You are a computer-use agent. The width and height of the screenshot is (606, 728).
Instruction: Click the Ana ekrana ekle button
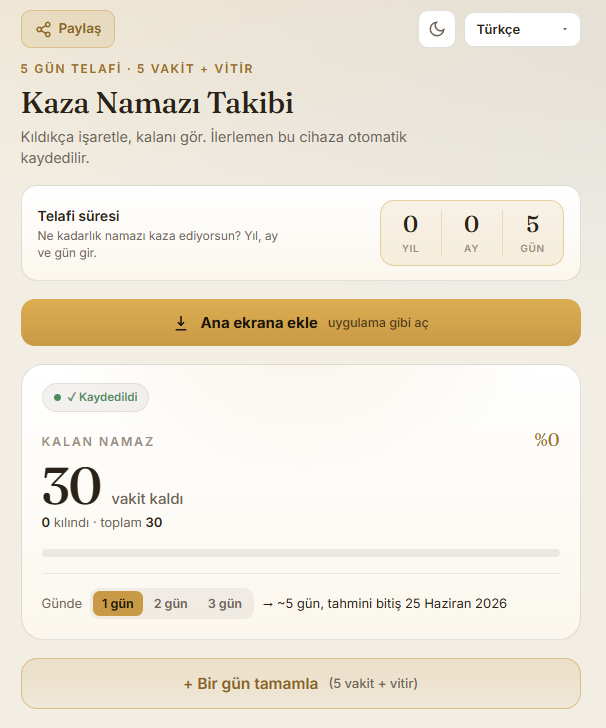click(x=301, y=323)
